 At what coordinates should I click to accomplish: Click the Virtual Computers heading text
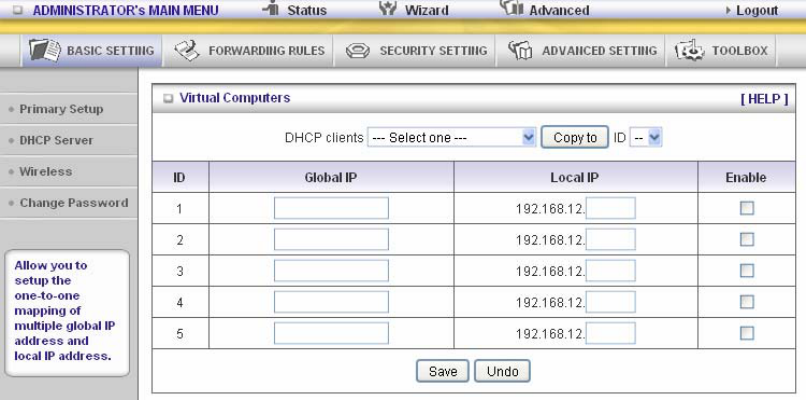tap(234, 98)
